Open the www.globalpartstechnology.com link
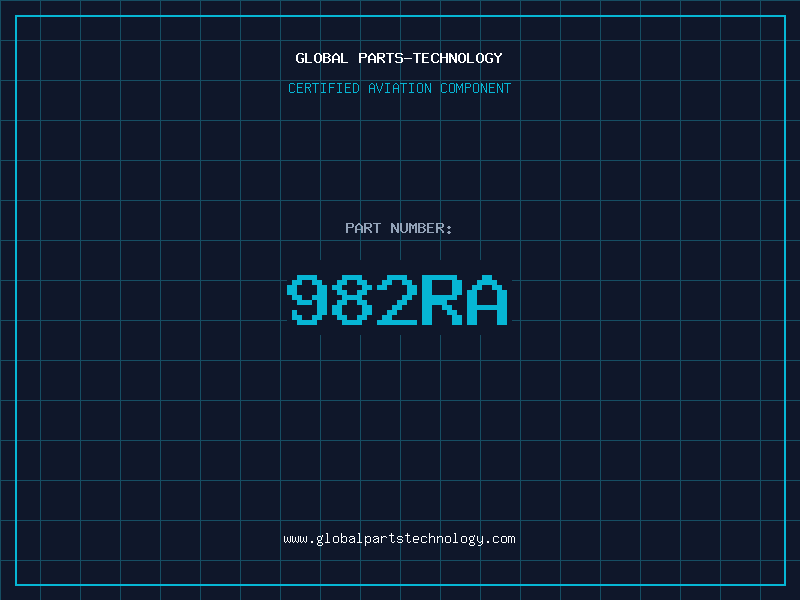This screenshot has width=800, height=600. [399, 539]
